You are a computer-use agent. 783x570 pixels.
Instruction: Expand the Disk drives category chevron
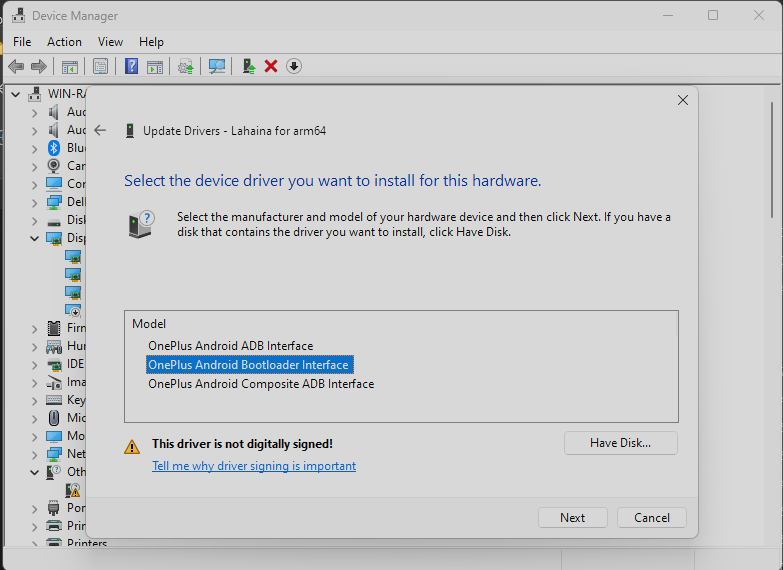[34, 221]
